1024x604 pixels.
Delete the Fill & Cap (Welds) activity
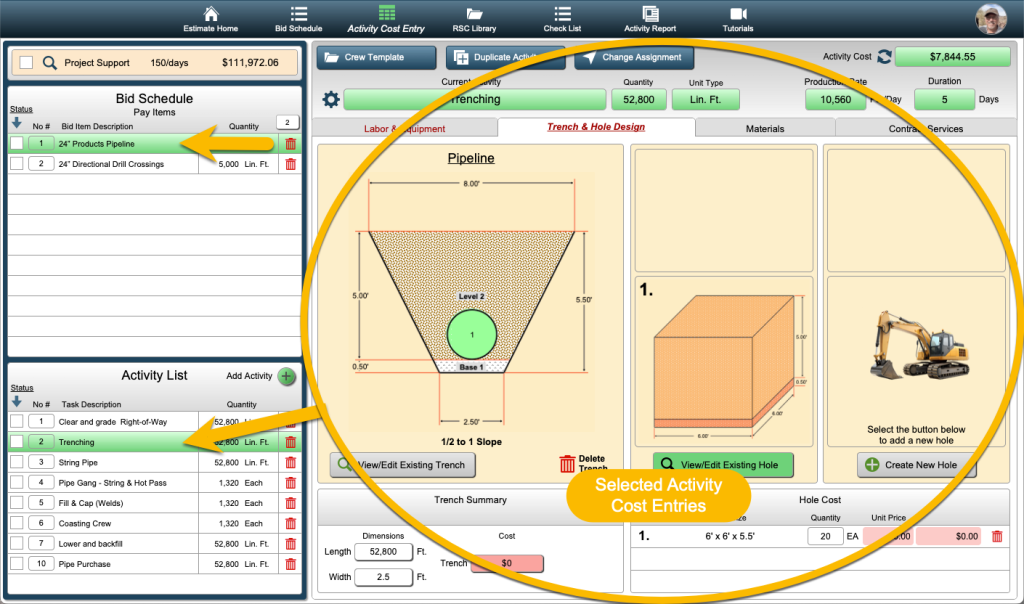click(x=291, y=503)
